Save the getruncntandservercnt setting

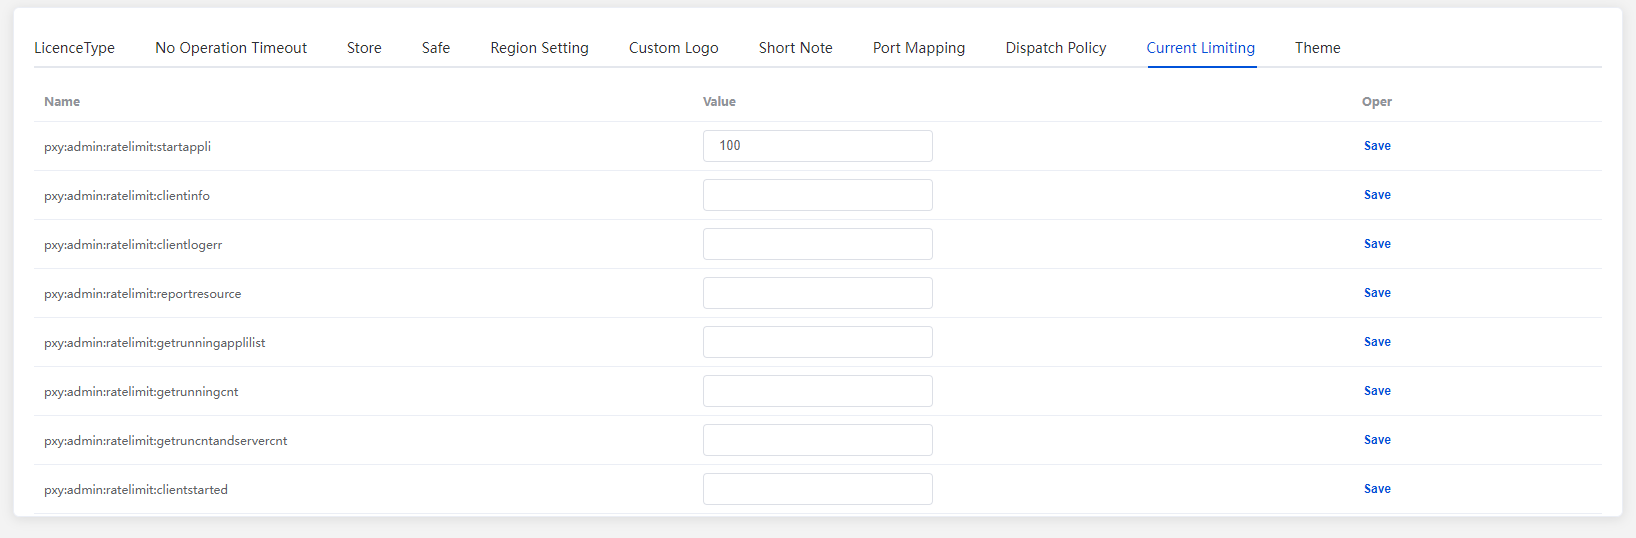coord(1377,440)
